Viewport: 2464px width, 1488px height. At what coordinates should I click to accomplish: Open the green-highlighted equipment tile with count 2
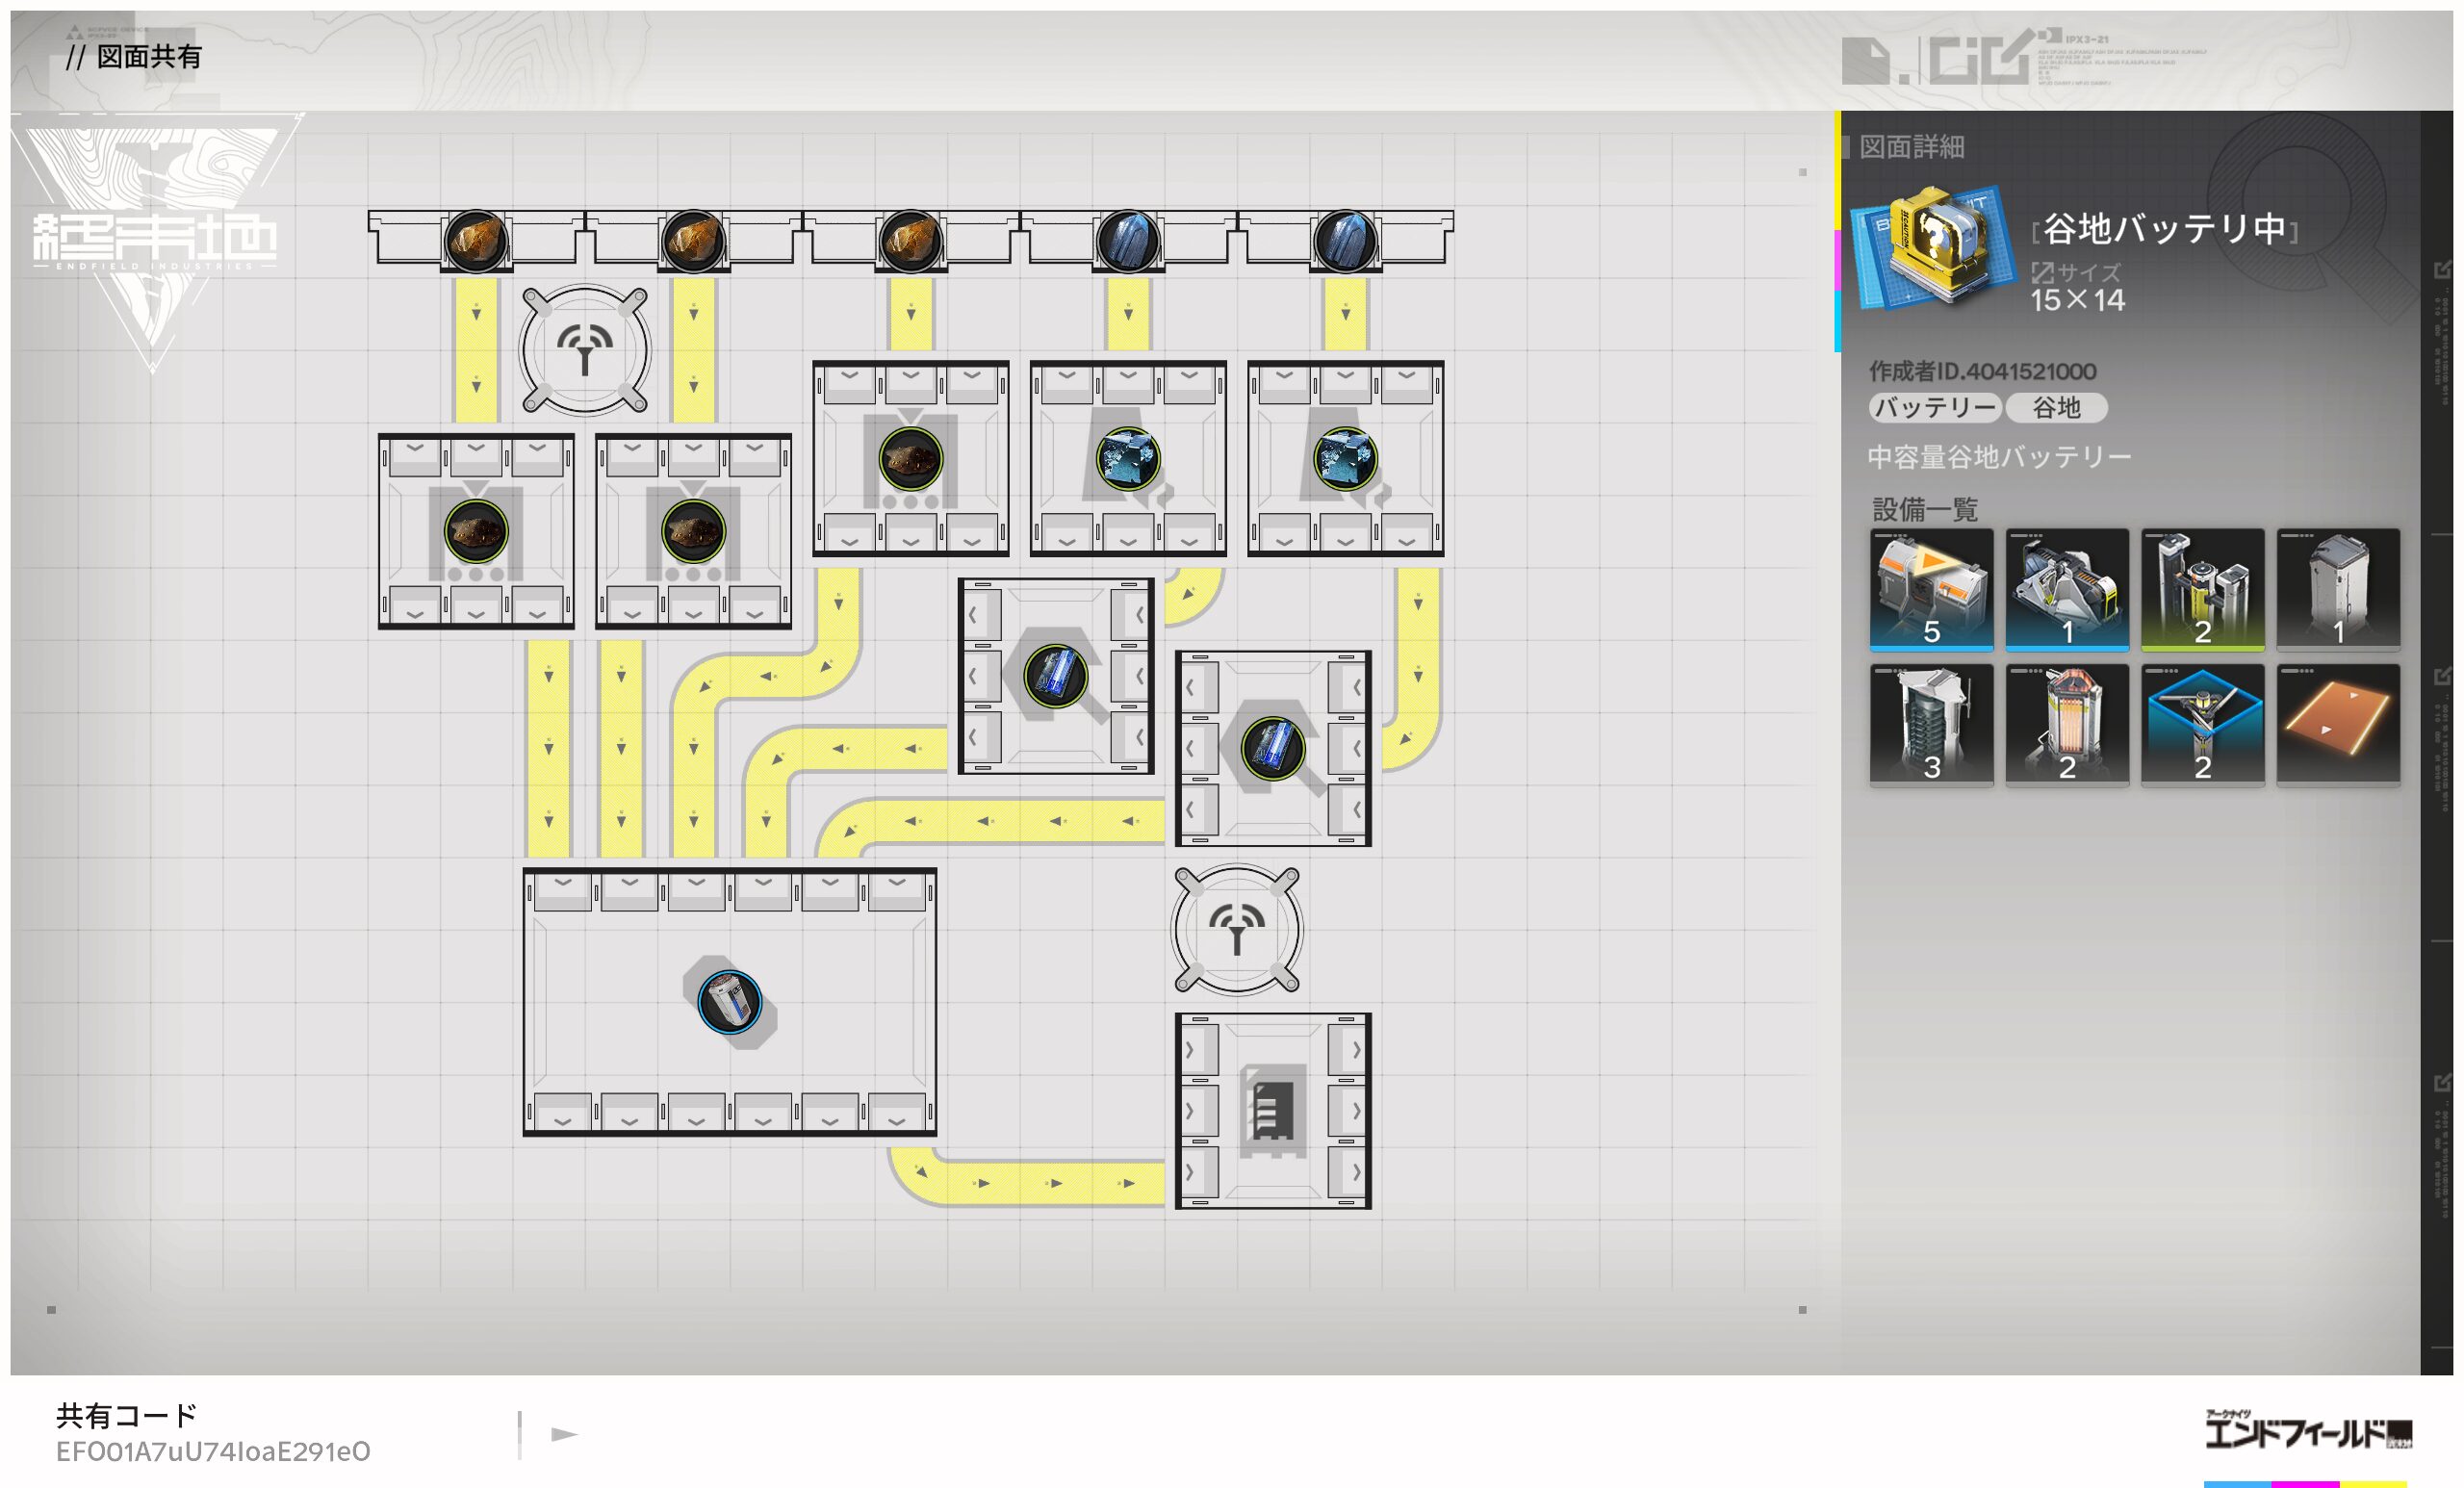(x=2202, y=589)
